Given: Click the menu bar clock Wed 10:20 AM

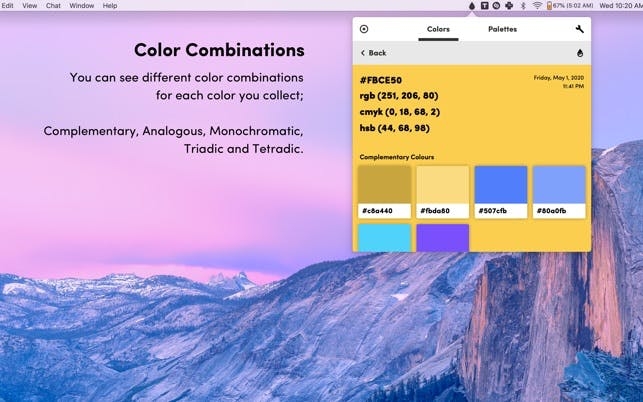Looking at the screenshot, I should coord(621,6).
